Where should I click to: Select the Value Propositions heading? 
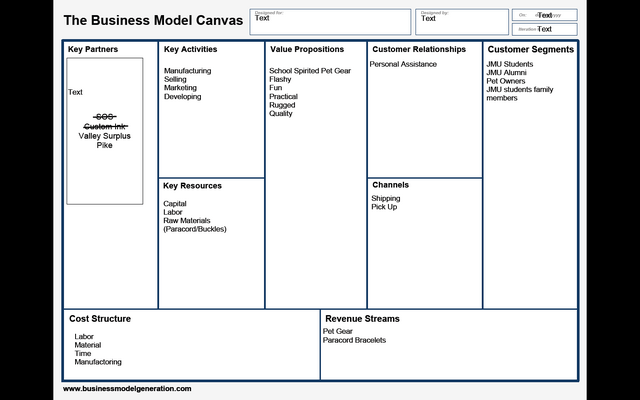pyautogui.click(x=307, y=49)
